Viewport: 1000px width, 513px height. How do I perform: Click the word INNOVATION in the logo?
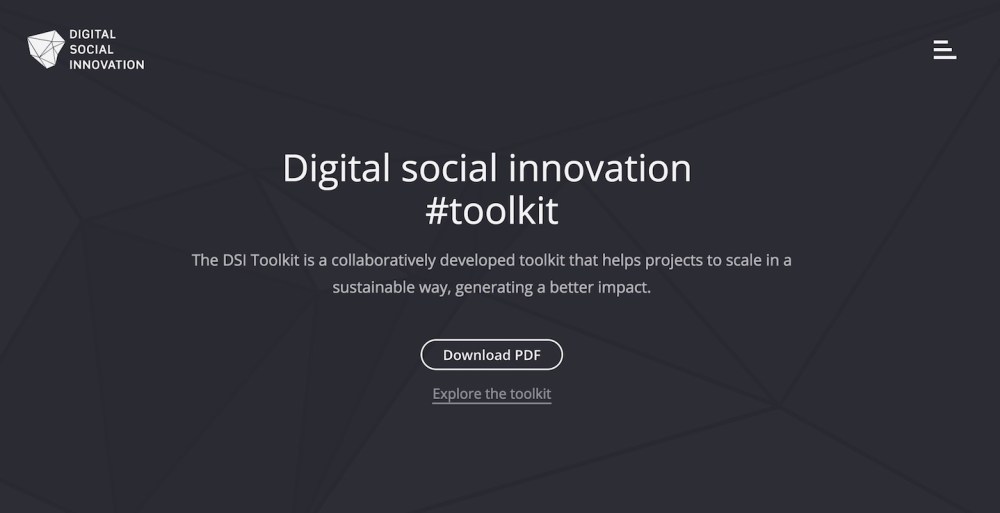pyautogui.click(x=106, y=64)
